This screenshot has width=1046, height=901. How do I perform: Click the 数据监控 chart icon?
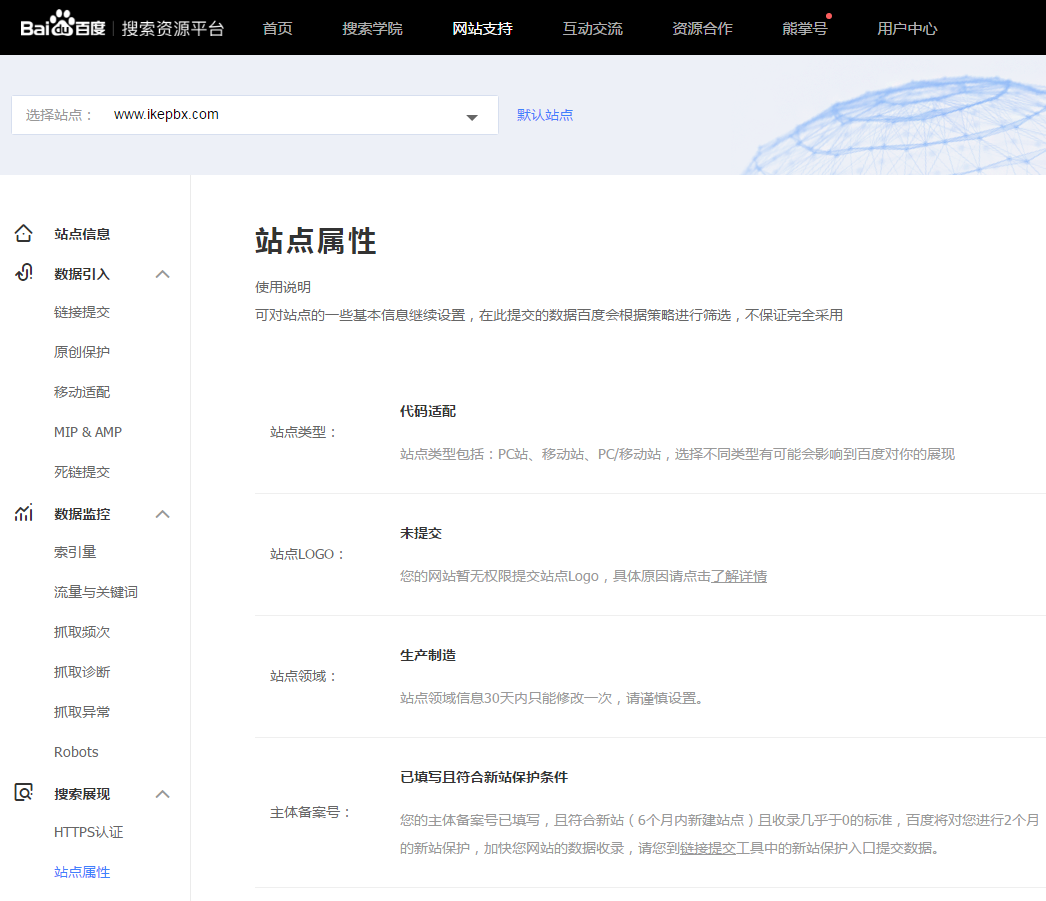23,513
